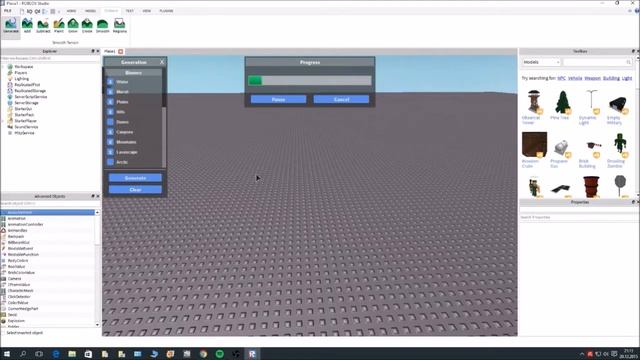
Task: Enable the Dunes biome checkbox
Action: [110, 122]
